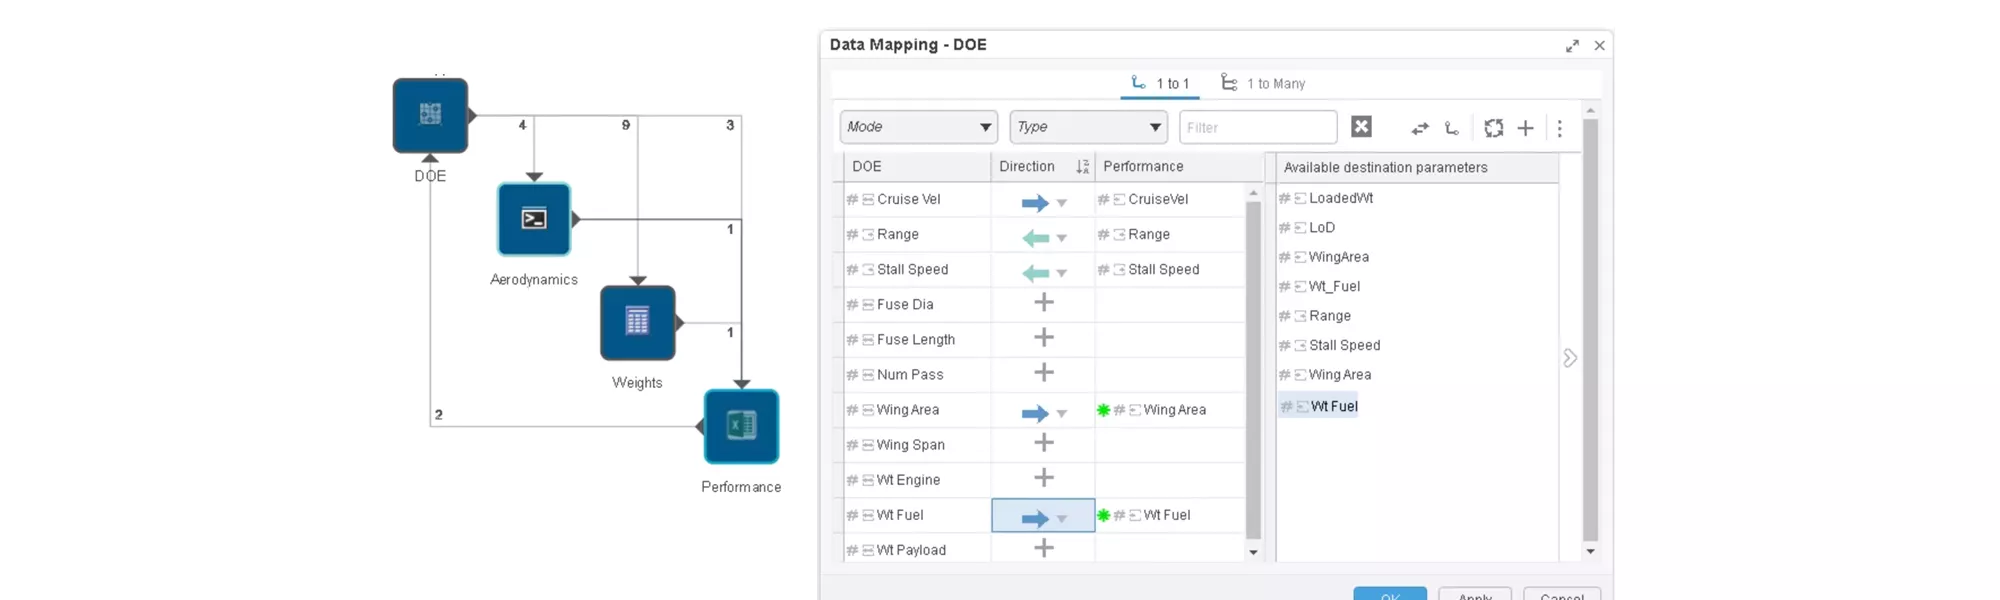Image resolution: width=2000 pixels, height=600 pixels.
Task: Select Cruise Vel in DOE column
Action: pos(908,199)
